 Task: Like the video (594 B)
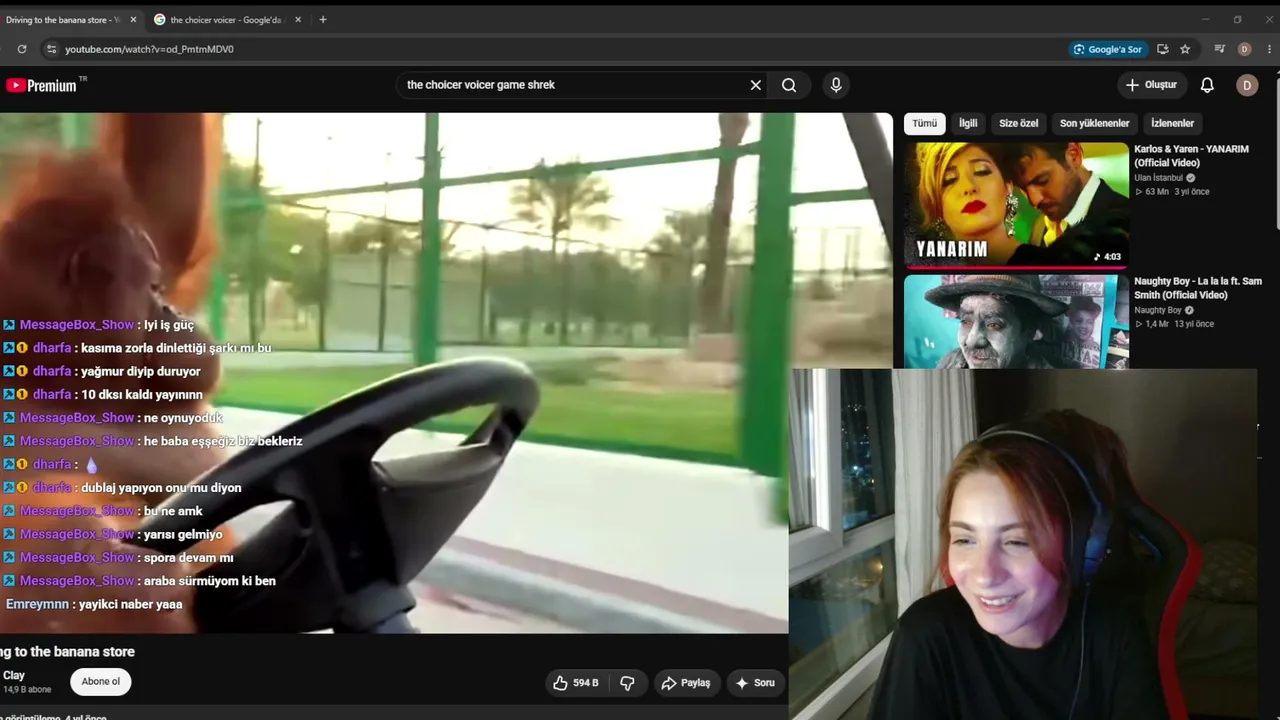pos(576,683)
